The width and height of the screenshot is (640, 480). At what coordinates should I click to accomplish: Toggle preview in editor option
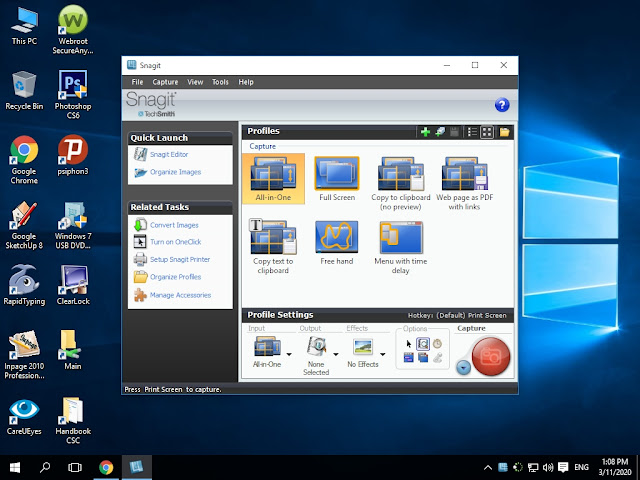pyautogui.click(x=423, y=344)
